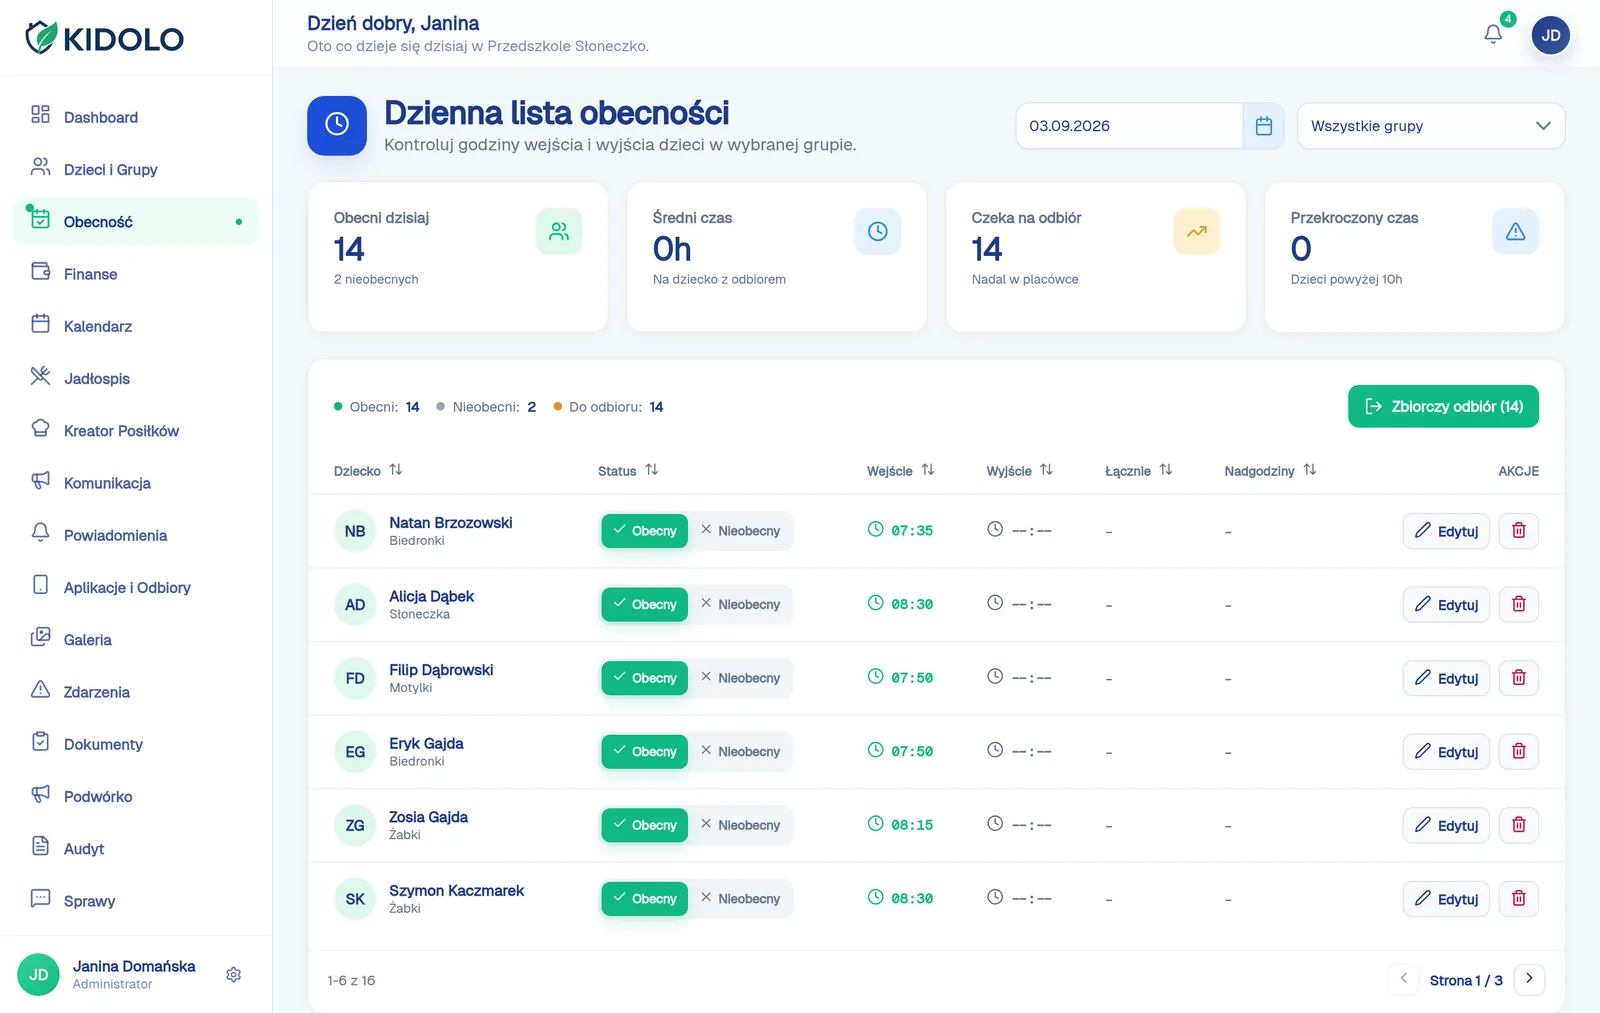
Task: Sort by Wyjście time column
Action: (1019, 470)
